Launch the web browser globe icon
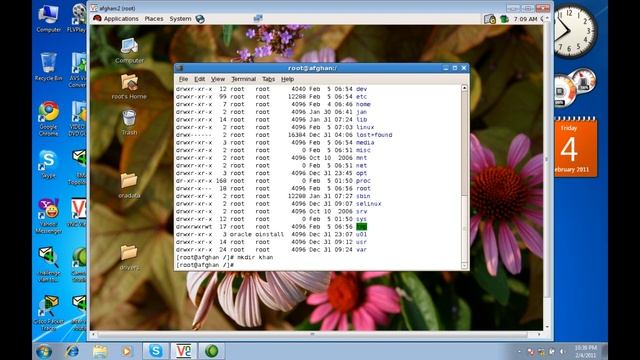This screenshot has height=360, width=640. click(x=200, y=19)
